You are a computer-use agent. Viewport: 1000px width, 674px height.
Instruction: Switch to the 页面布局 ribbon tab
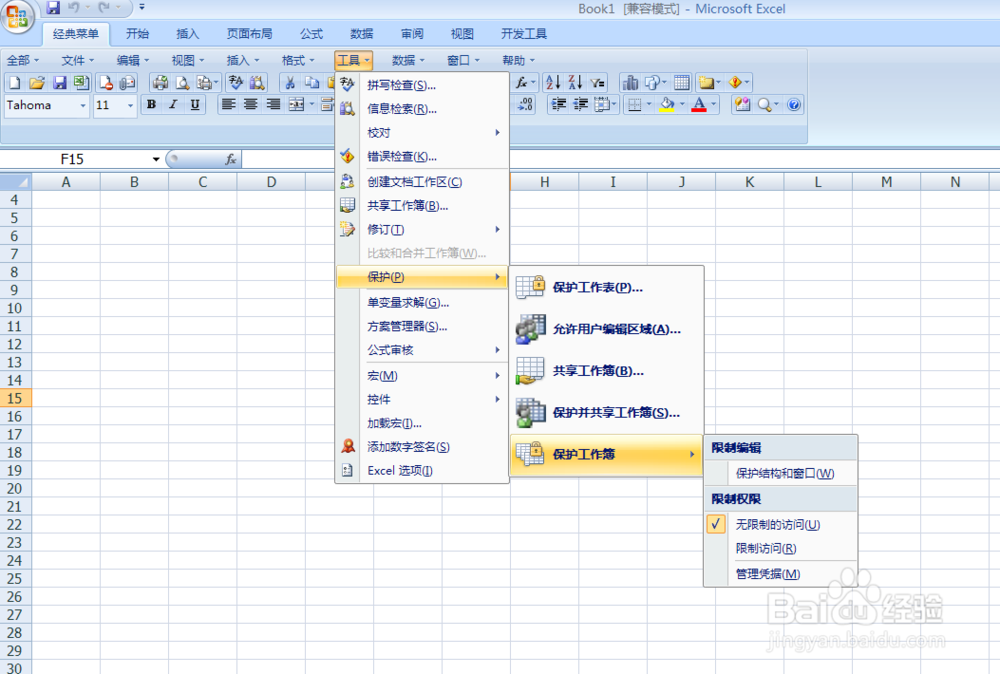click(249, 34)
